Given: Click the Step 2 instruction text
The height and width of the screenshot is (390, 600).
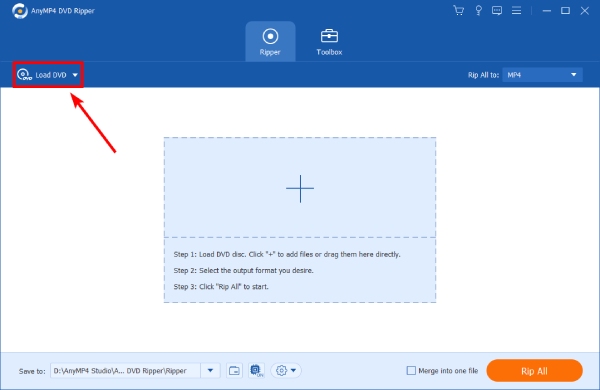Looking at the screenshot, I should pyautogui.click(x=243, y=270).
